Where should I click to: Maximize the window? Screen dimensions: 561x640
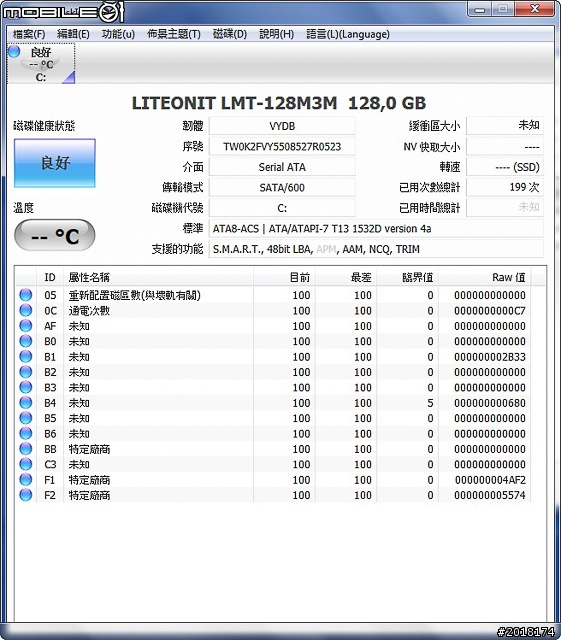[503, 9]
